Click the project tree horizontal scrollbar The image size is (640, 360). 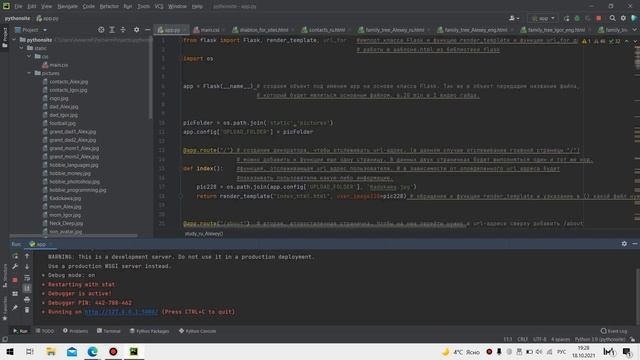(x=73, y=236)
